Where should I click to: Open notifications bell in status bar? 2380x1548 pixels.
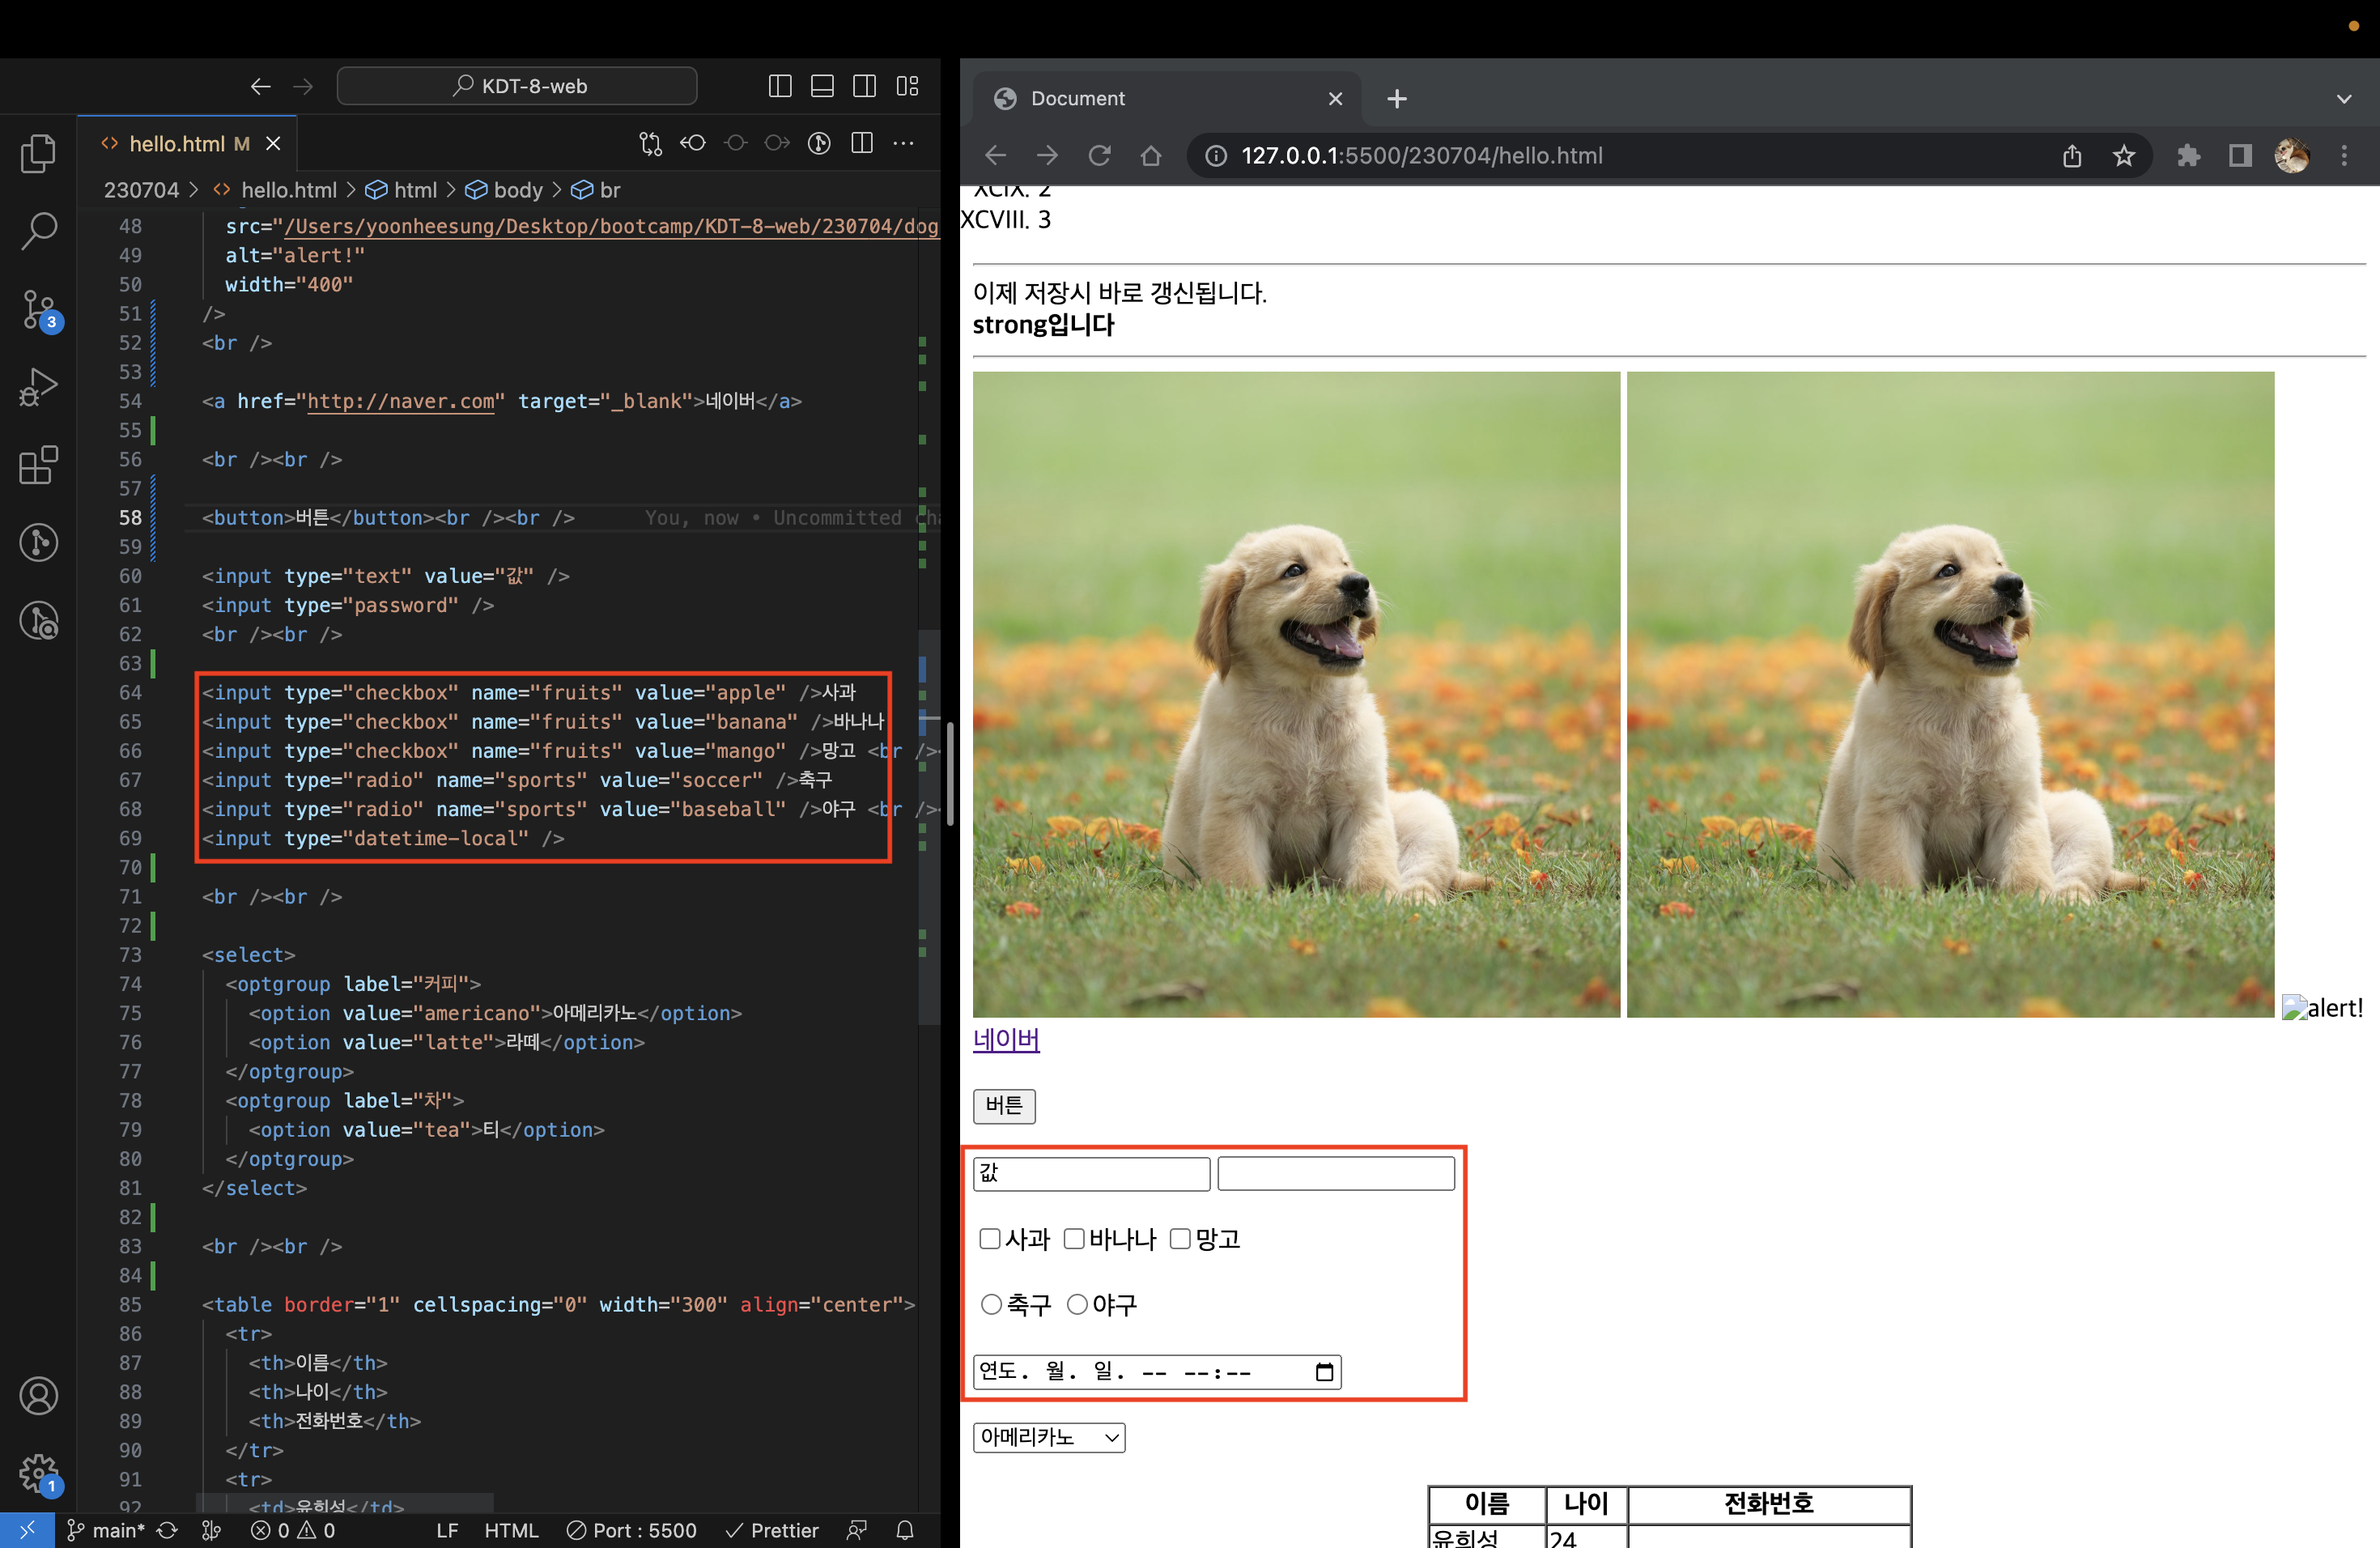tap(904, 1530)
